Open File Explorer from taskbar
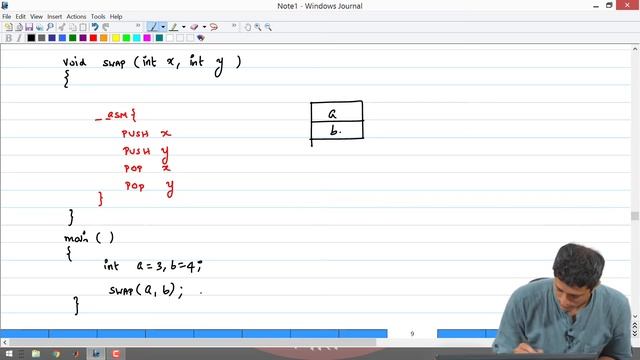 pyautogui.click(x=36, y=354)
